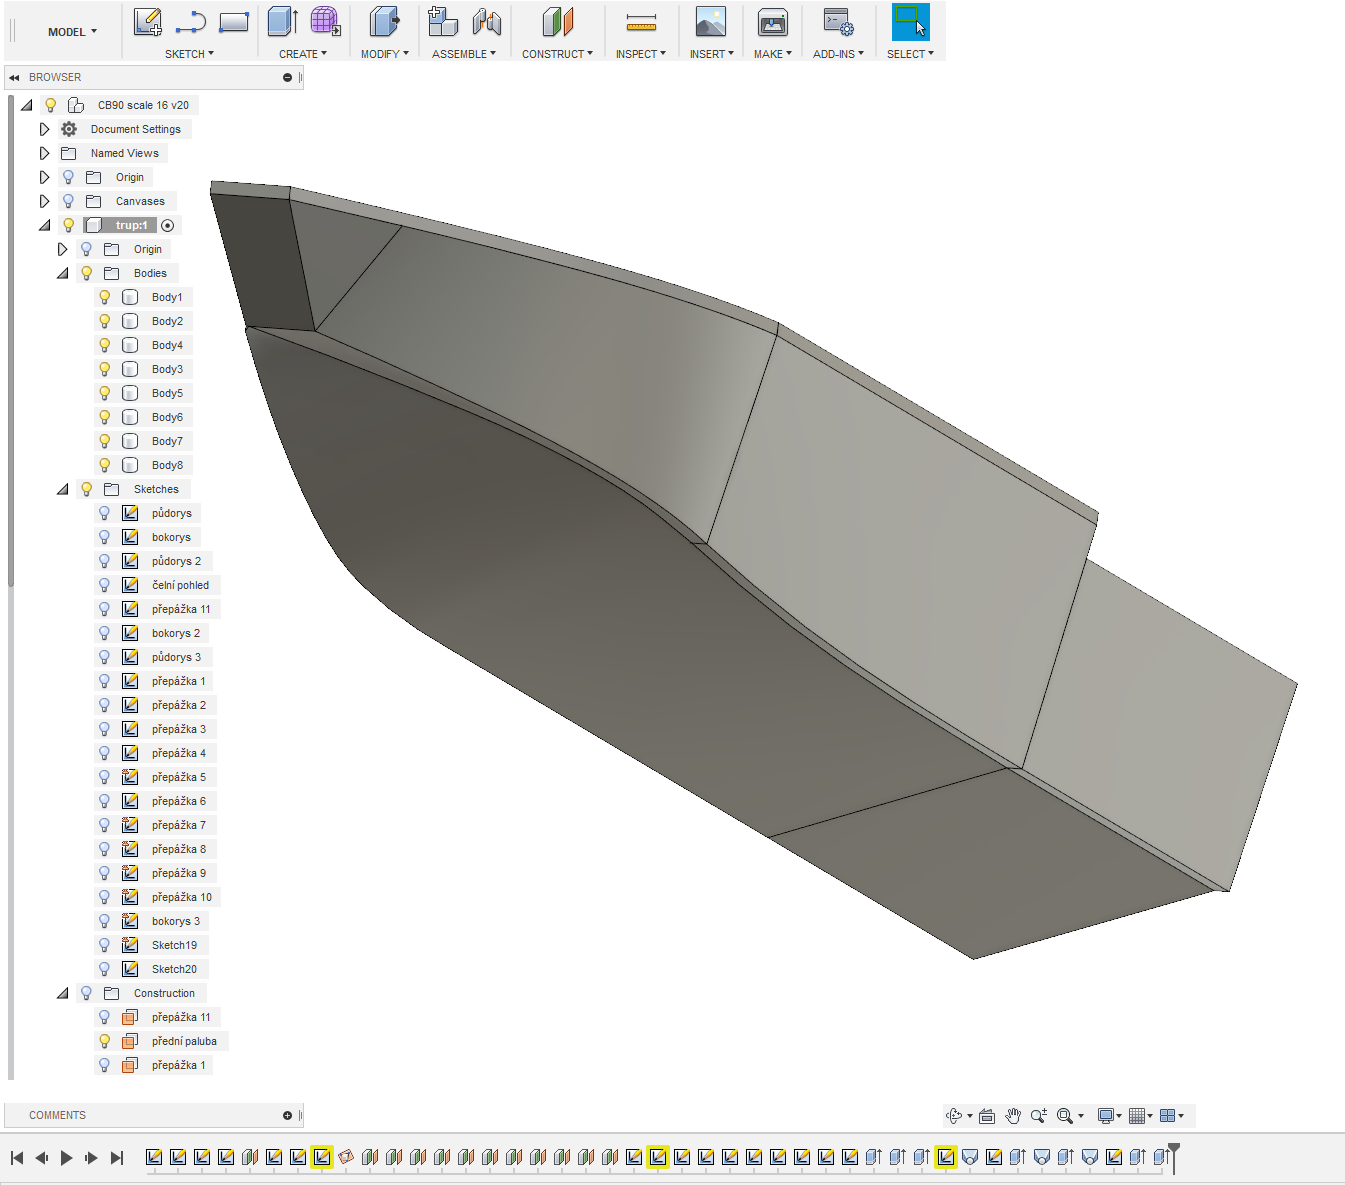Open the 3D Print make icon
This screenshot has height=1185, width=1345.
coord(772,22)
